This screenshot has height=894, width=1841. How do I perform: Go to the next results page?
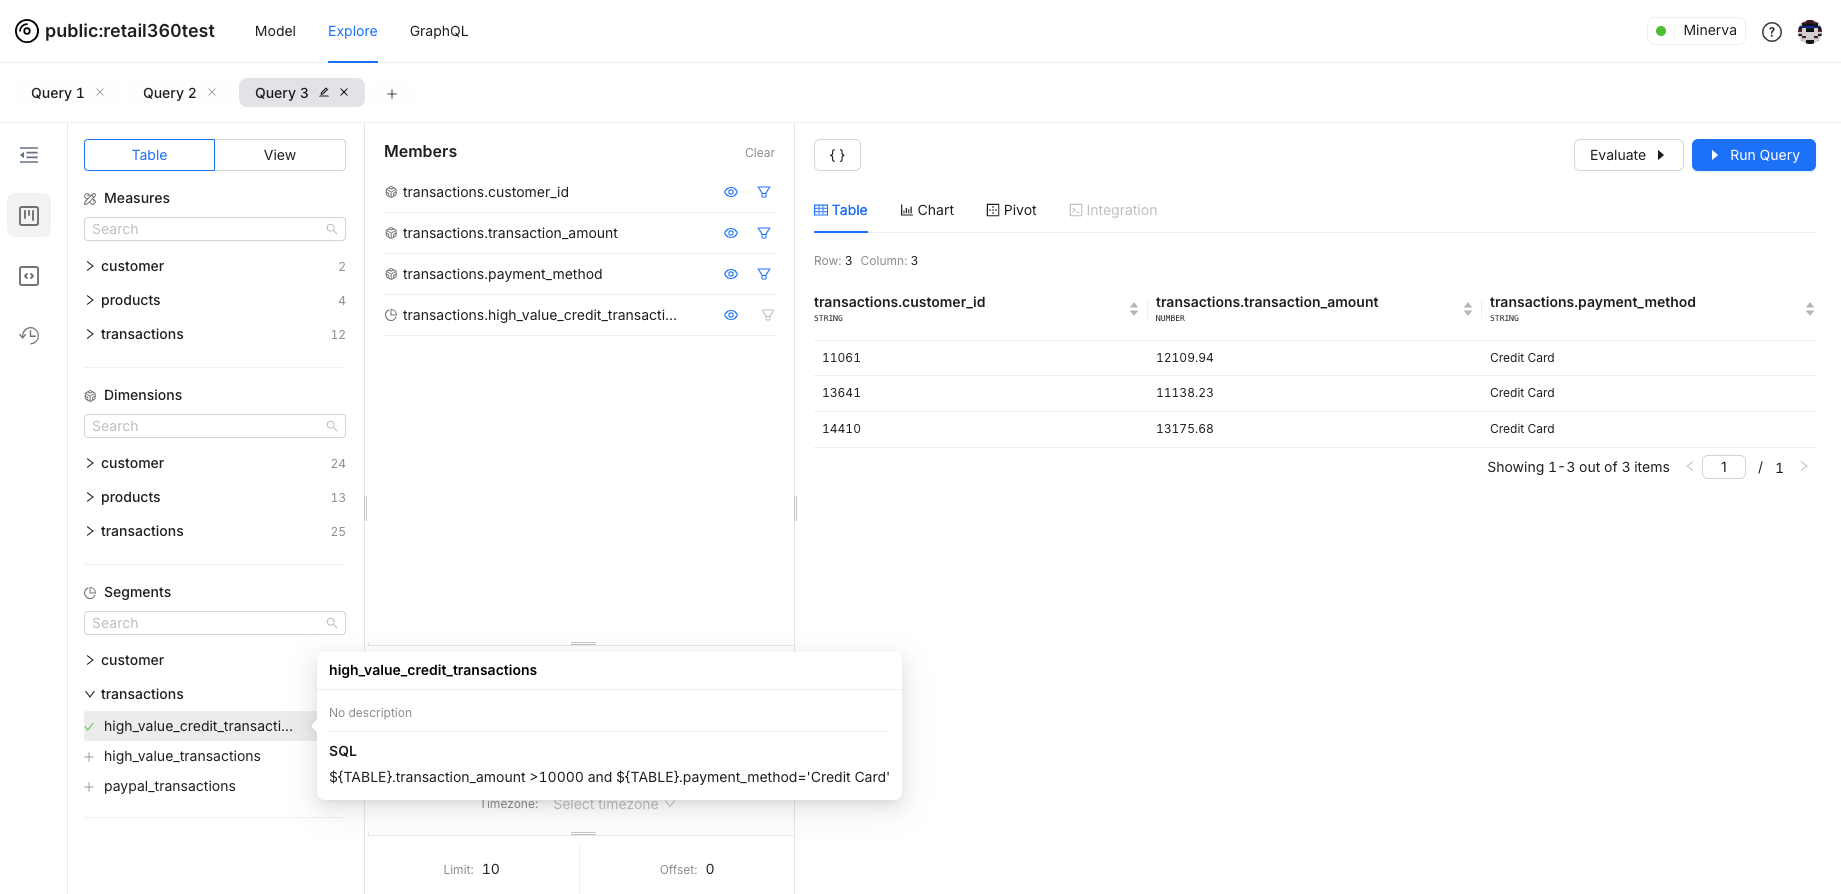(x=1804, y=466)
